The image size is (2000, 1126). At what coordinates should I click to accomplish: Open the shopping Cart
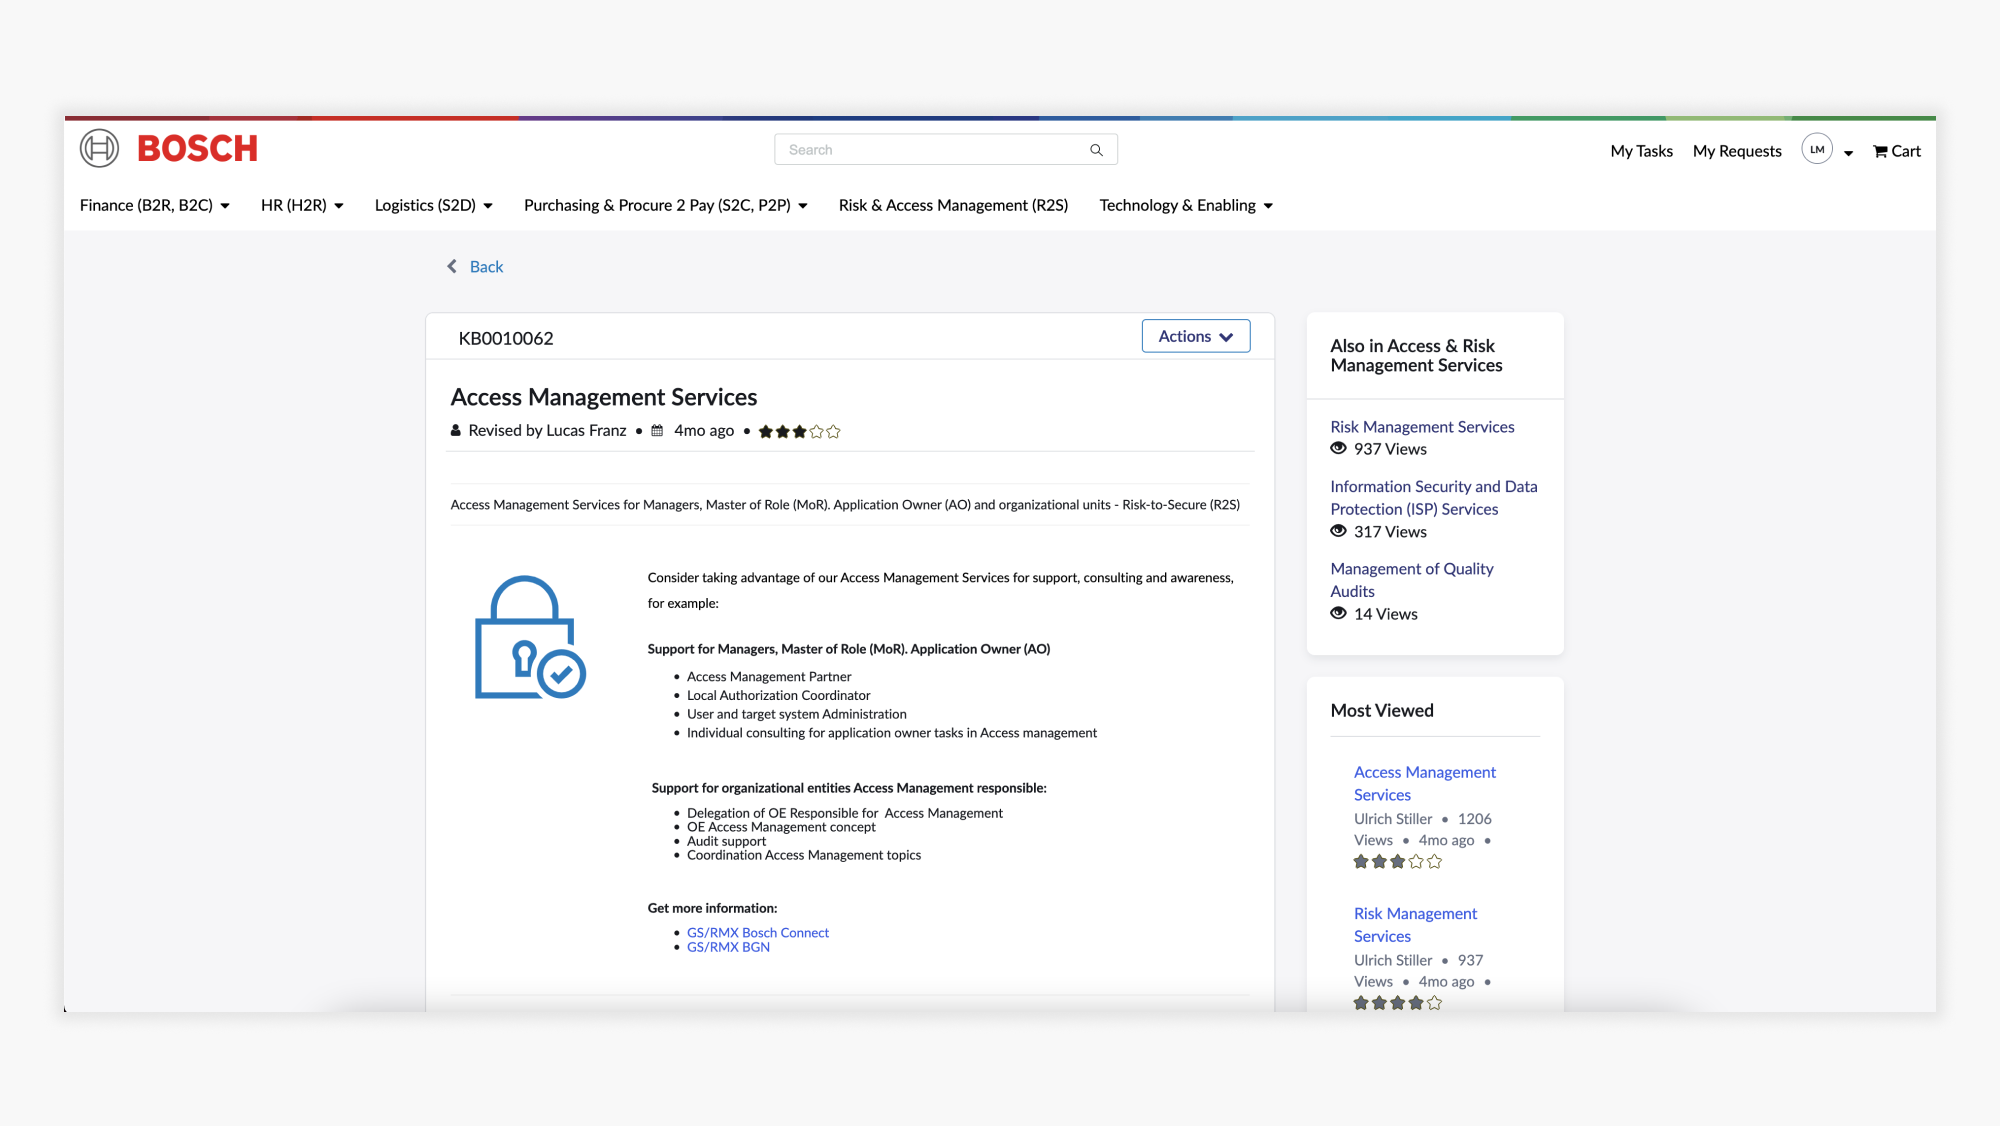point(1896,151)
